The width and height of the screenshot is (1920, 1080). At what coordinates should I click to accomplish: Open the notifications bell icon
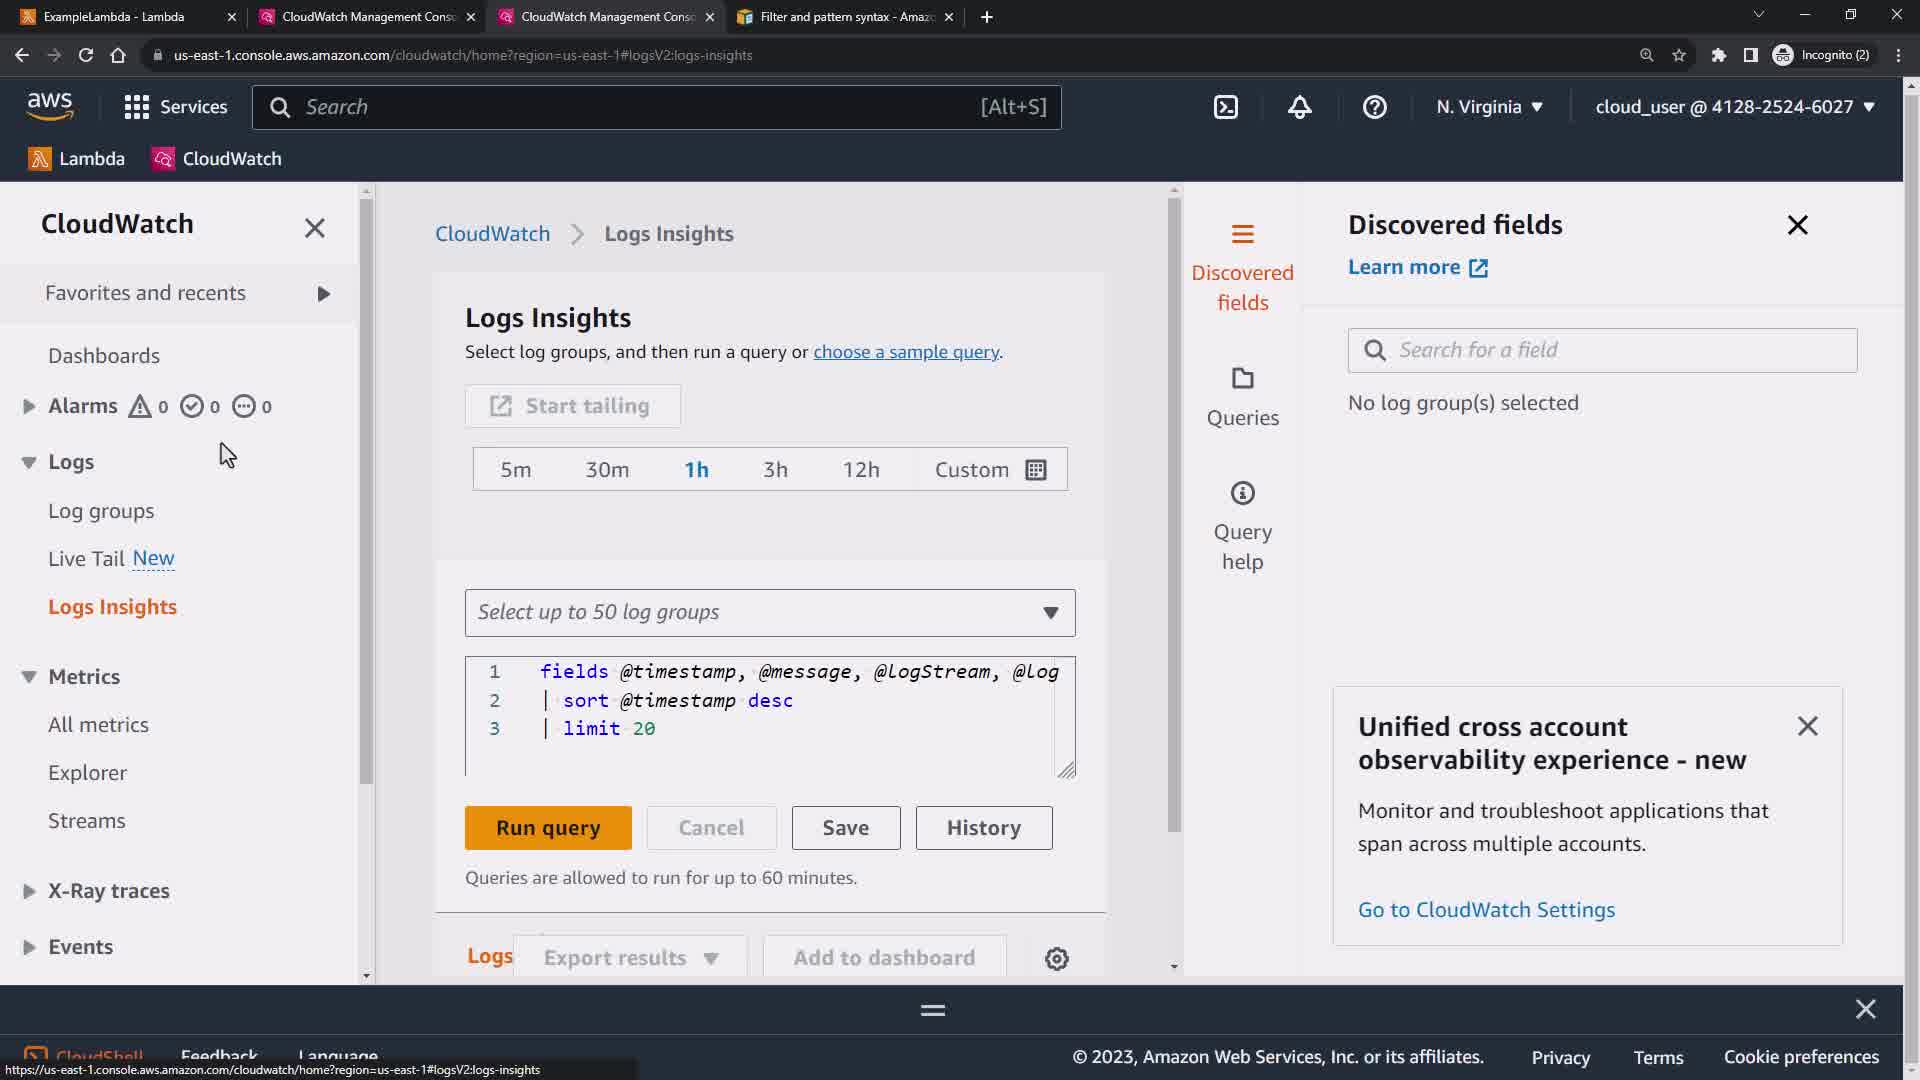coord(1299,107)
